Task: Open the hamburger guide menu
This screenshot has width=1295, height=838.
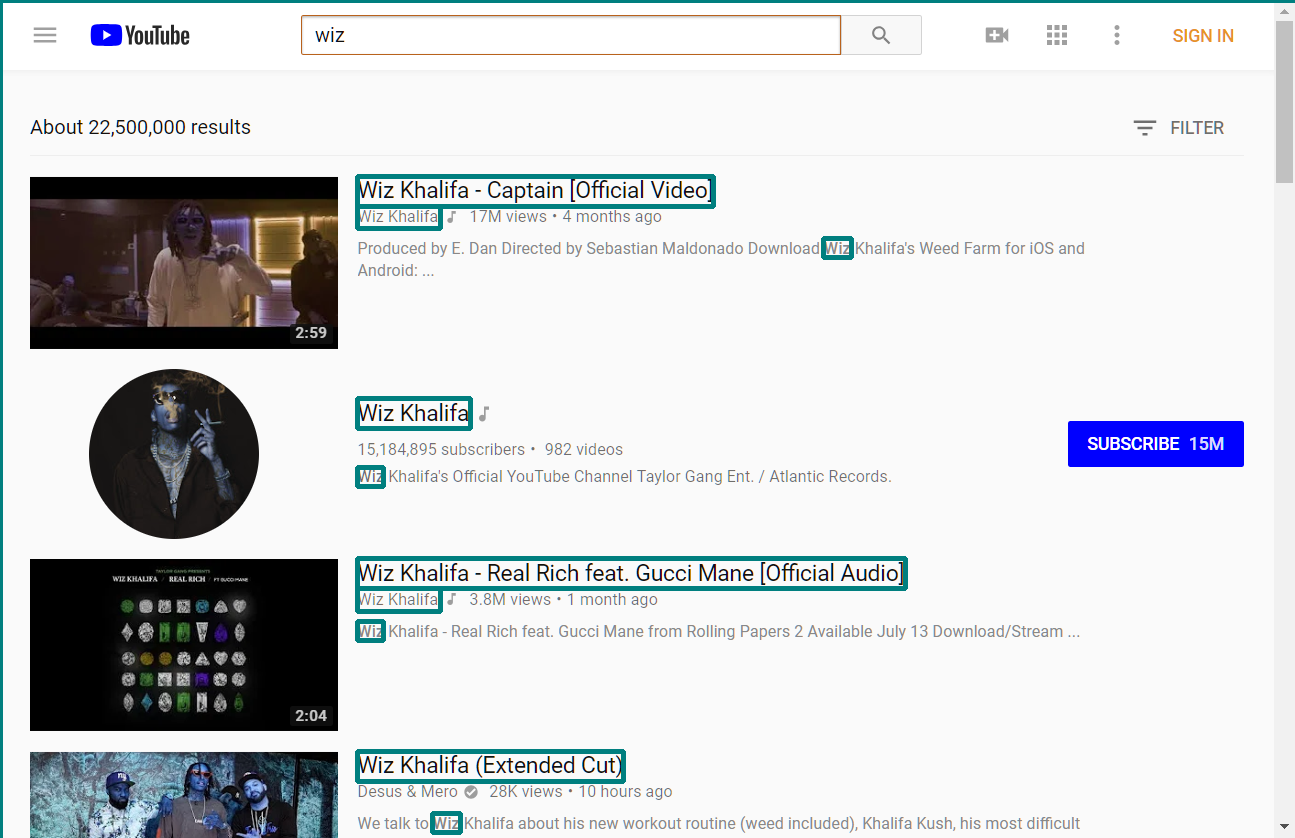Action: (x=45, y=35)
